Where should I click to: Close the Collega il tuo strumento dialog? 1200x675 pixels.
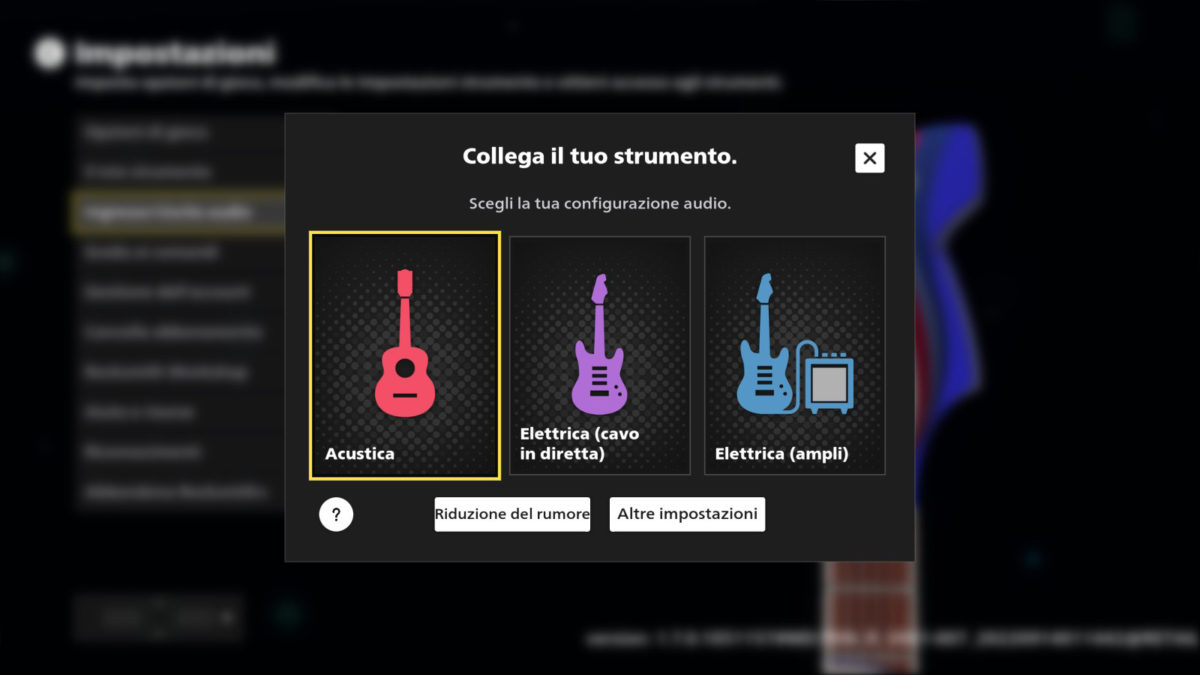(x=870, y=158)
